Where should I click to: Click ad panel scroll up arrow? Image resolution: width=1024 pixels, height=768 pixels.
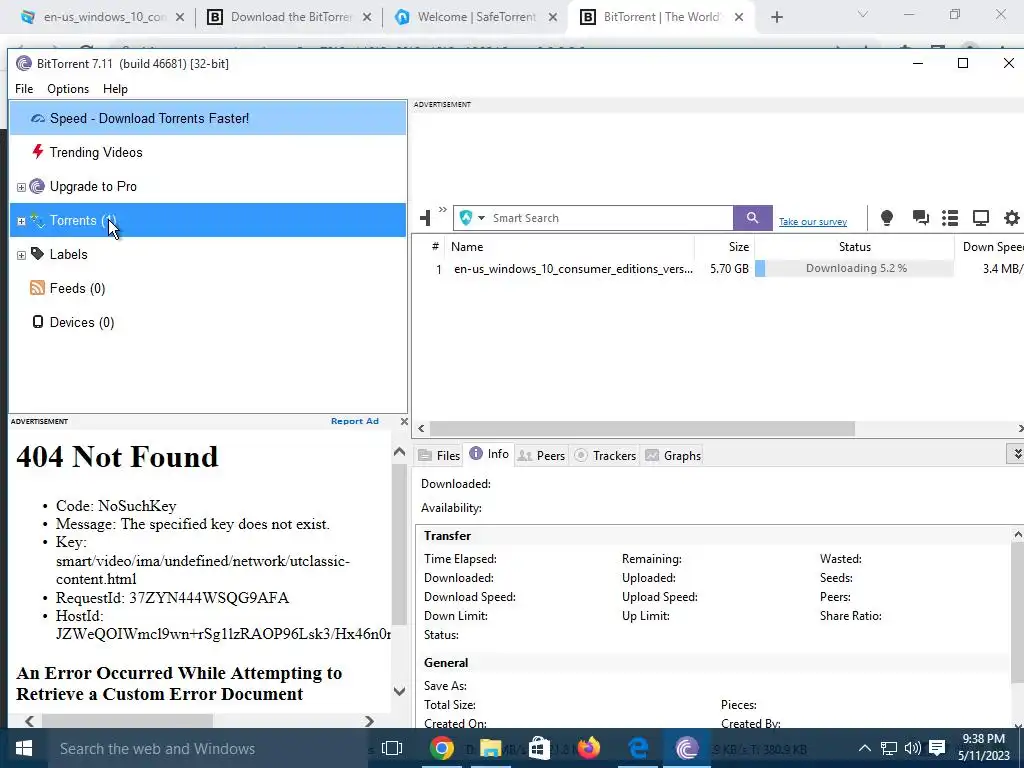400,452
